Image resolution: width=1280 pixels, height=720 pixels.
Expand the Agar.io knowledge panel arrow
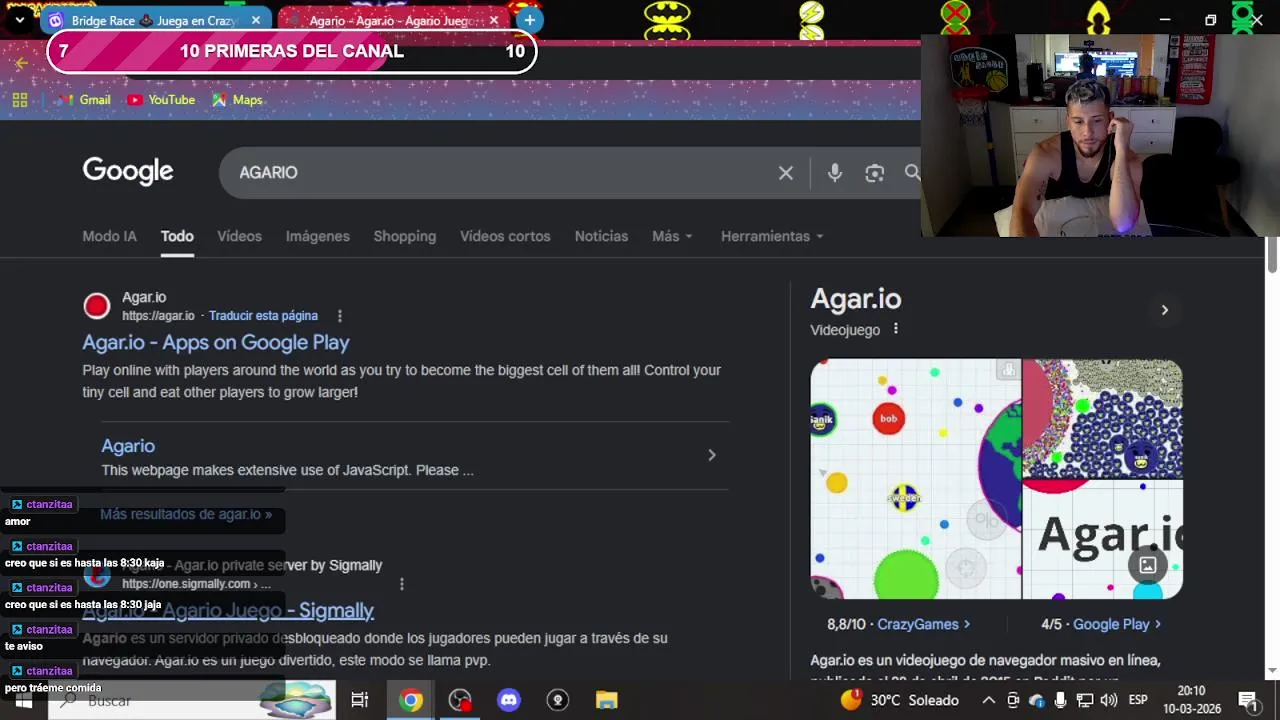click(x=1164, y=310)
